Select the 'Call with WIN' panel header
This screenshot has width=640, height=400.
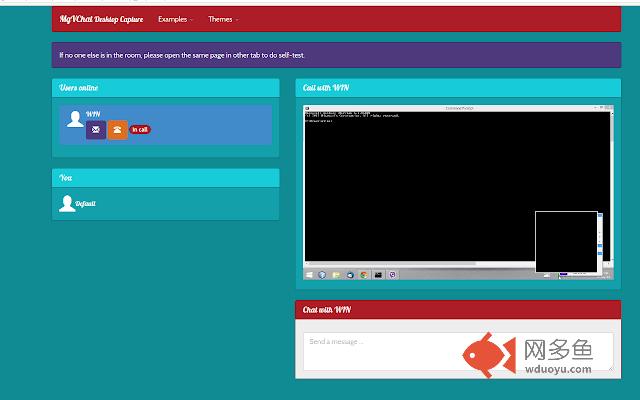pos(458,88)
